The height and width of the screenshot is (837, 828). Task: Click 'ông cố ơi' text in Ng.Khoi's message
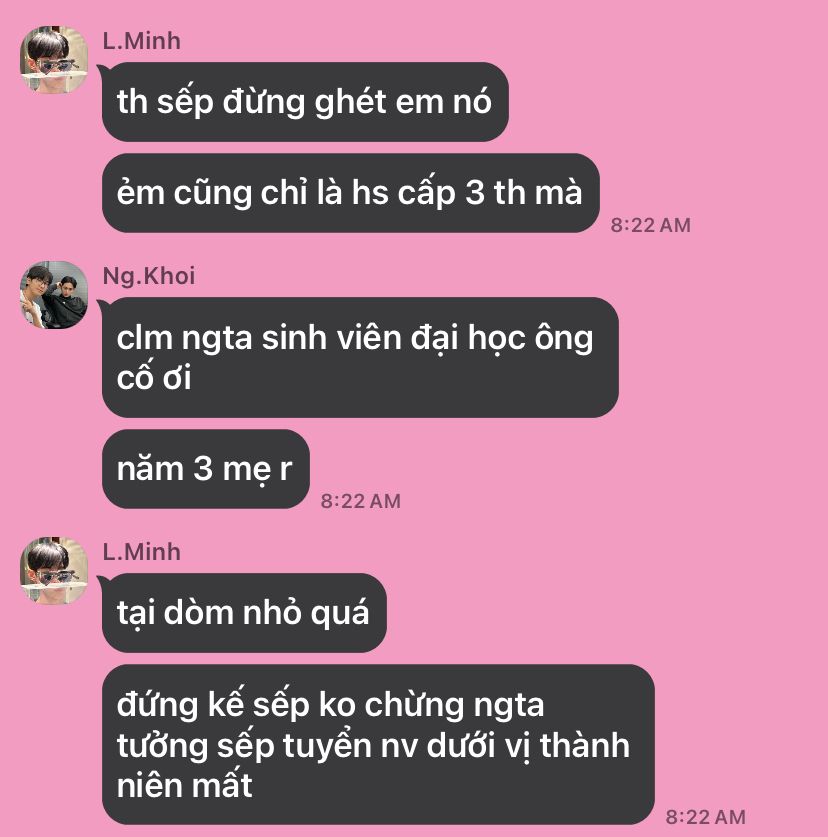354,357
